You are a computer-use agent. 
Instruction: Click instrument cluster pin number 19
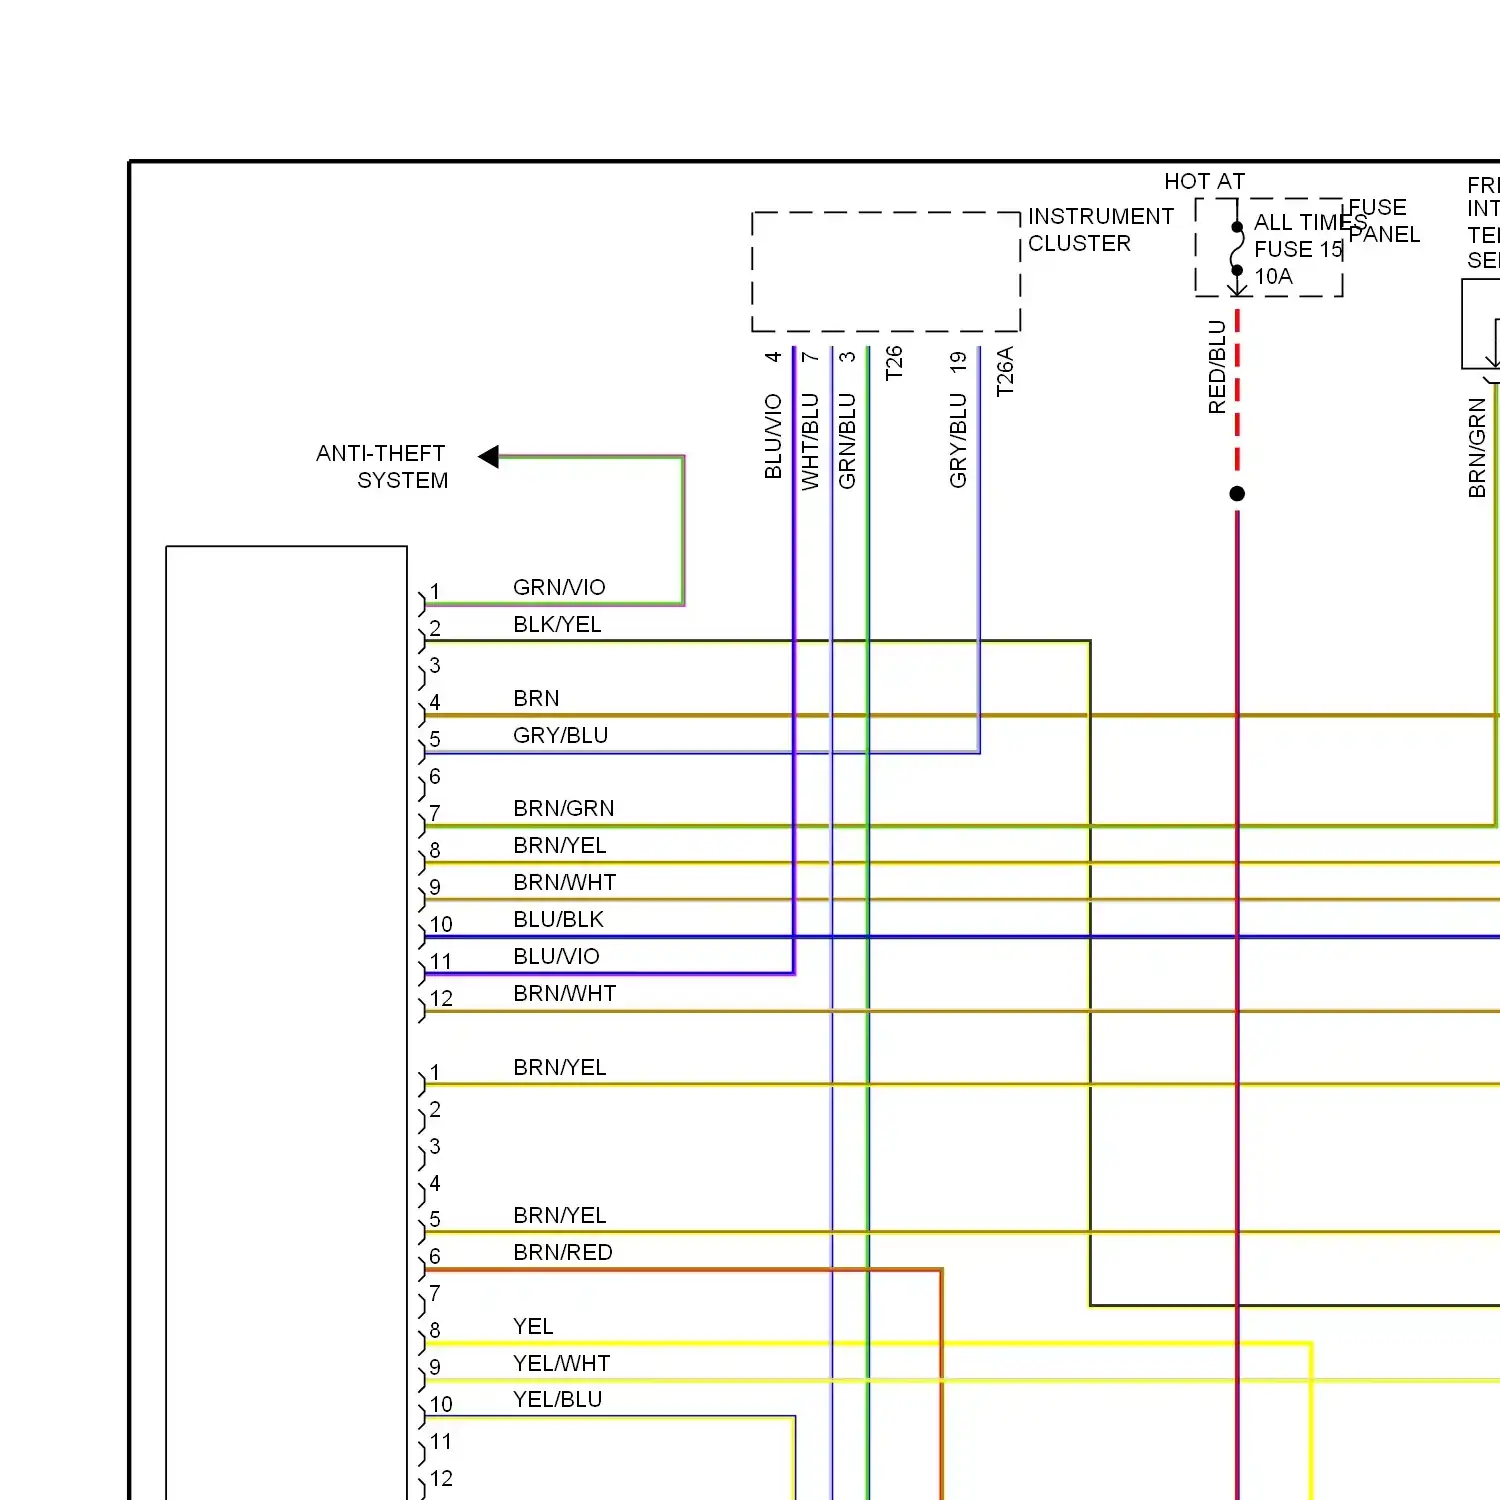958,362
